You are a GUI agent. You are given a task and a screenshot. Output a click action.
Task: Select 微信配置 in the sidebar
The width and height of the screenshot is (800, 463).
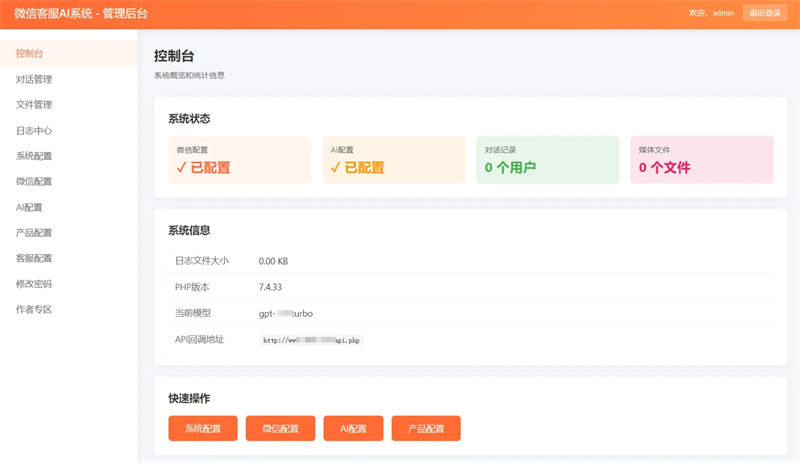34,181
